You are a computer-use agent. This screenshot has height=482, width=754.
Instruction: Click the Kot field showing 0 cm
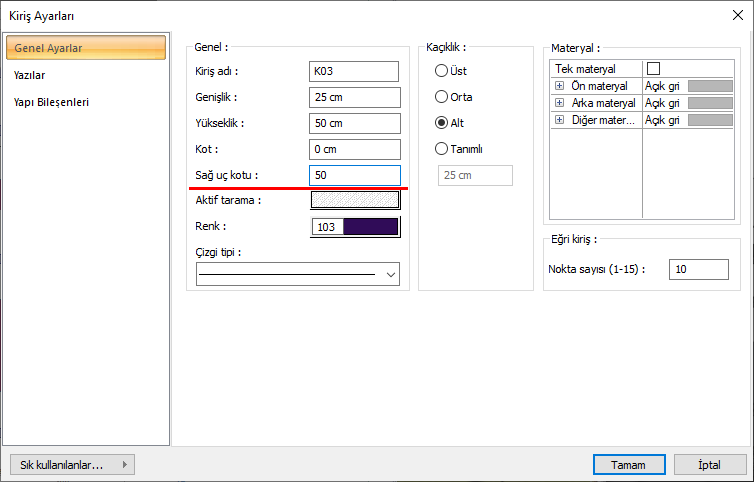[x=355, y=149]
